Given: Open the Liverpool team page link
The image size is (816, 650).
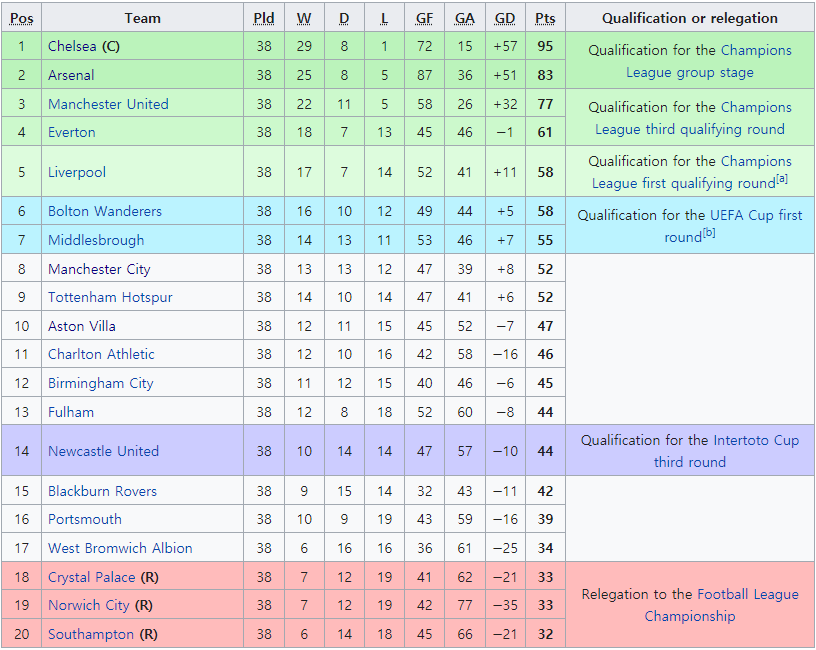Looking at the screenshot, I should click(77, 172).
